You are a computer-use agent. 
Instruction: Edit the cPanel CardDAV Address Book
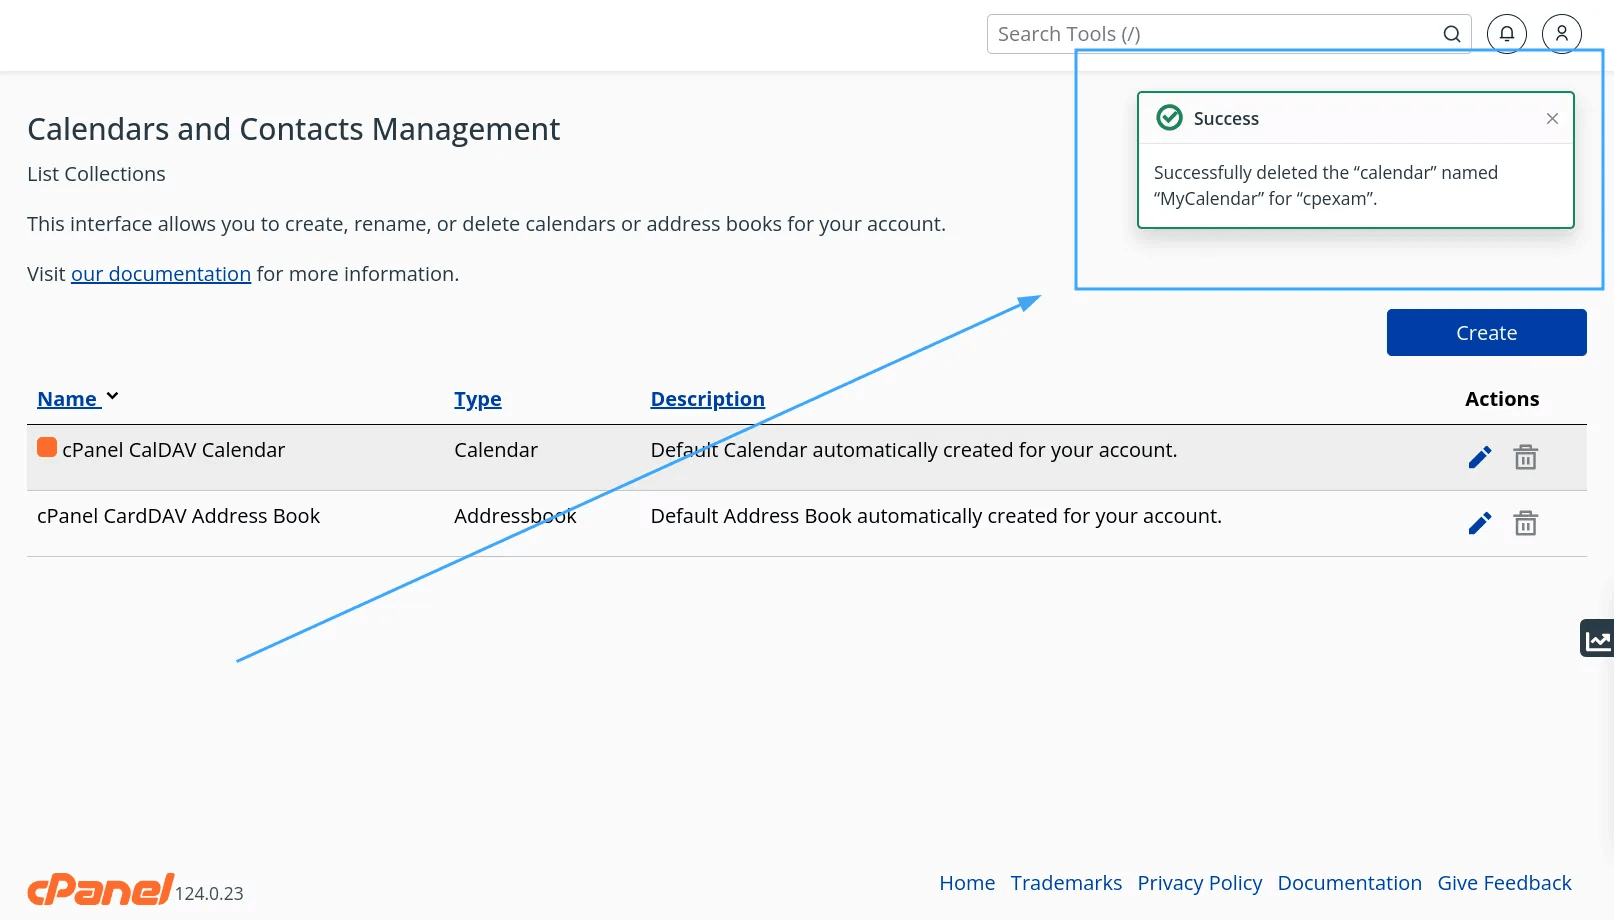1479,522
